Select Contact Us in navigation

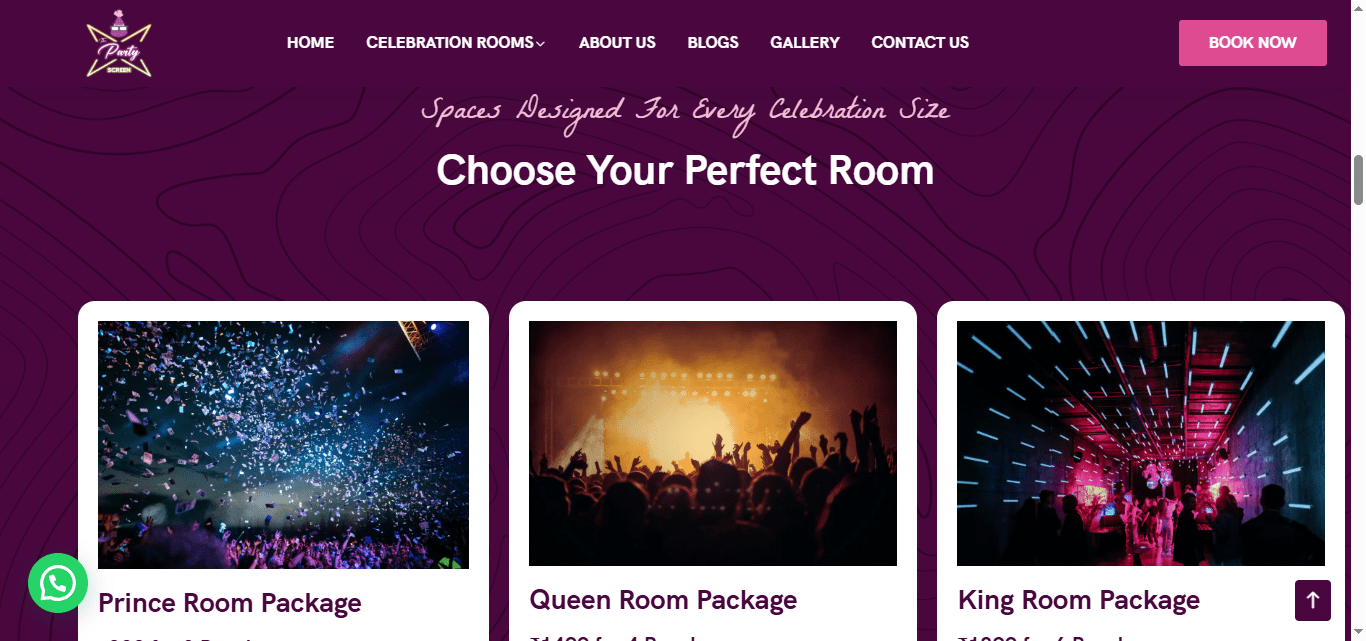920,42
